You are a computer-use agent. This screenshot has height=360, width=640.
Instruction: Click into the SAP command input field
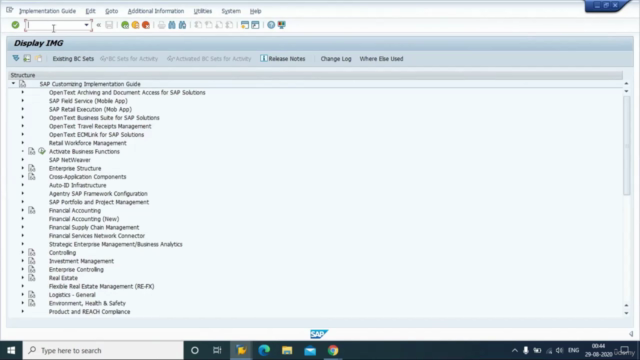coord(55,25)
